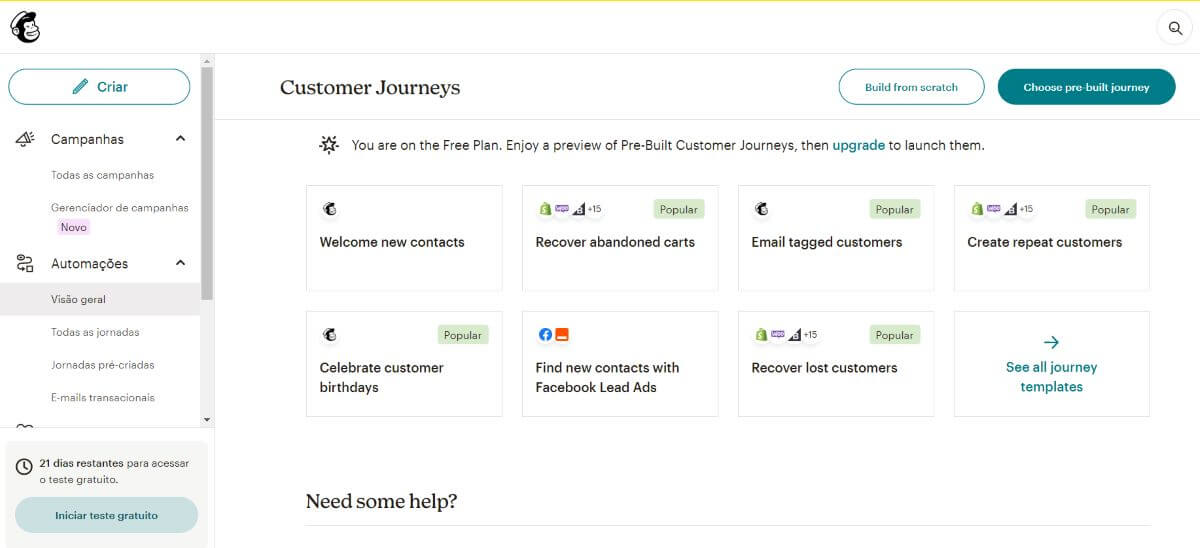Click the Mailchimp monkey logo
This screenshot has width=1200, height=548.
[x=25, y=27]
